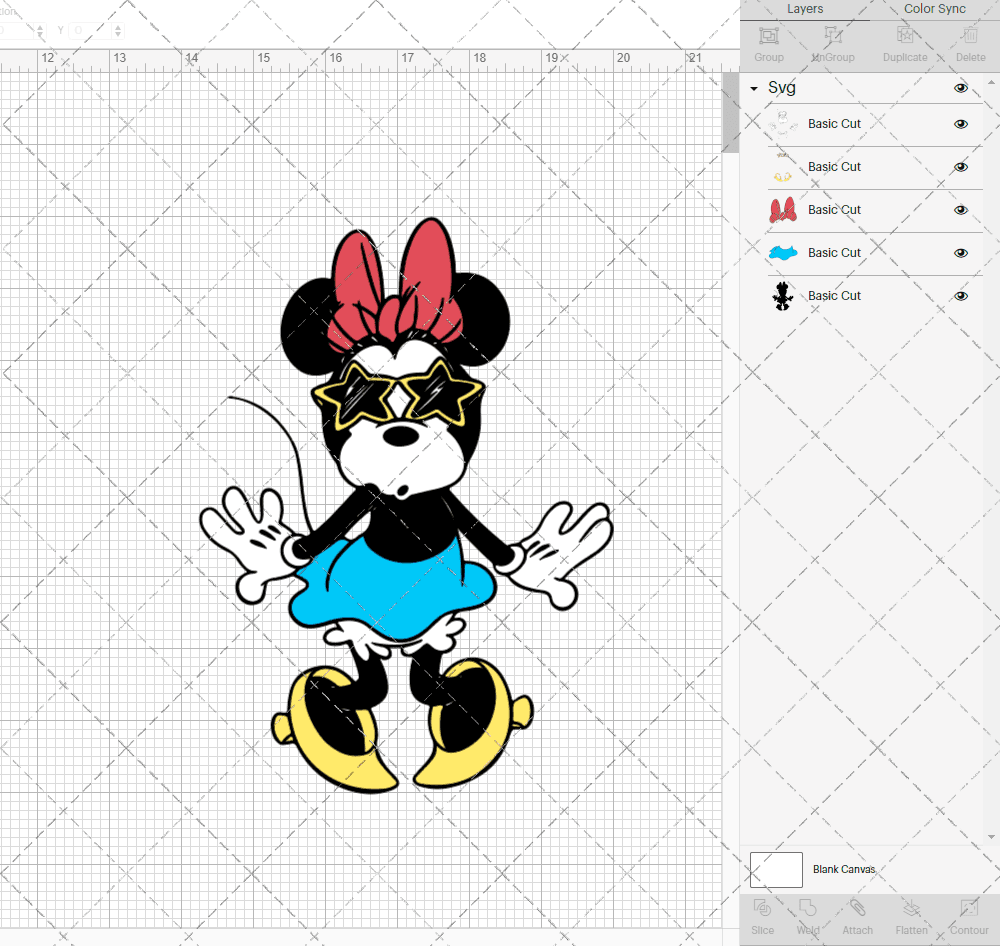Image resolution: width=1000 pixels, height=946 pixels.
Task: Click the Slice tool icon
Action: click(762, 908)
